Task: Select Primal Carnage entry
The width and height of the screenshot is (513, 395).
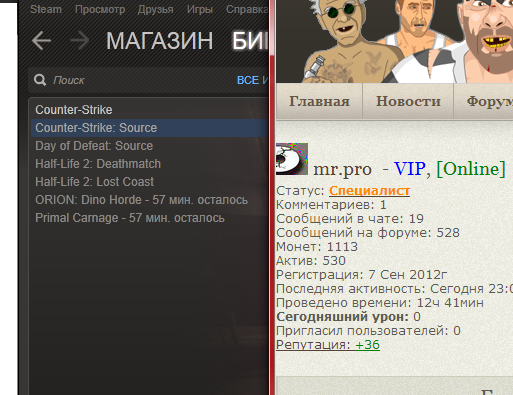Action: pyautogui.click(x=149, y=218)
